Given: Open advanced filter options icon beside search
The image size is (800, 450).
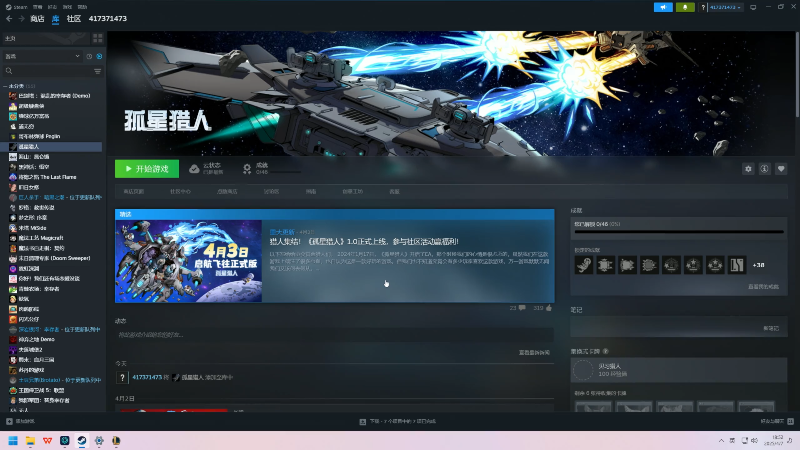Looking at the screenshot, I should (x=97, y=71).
